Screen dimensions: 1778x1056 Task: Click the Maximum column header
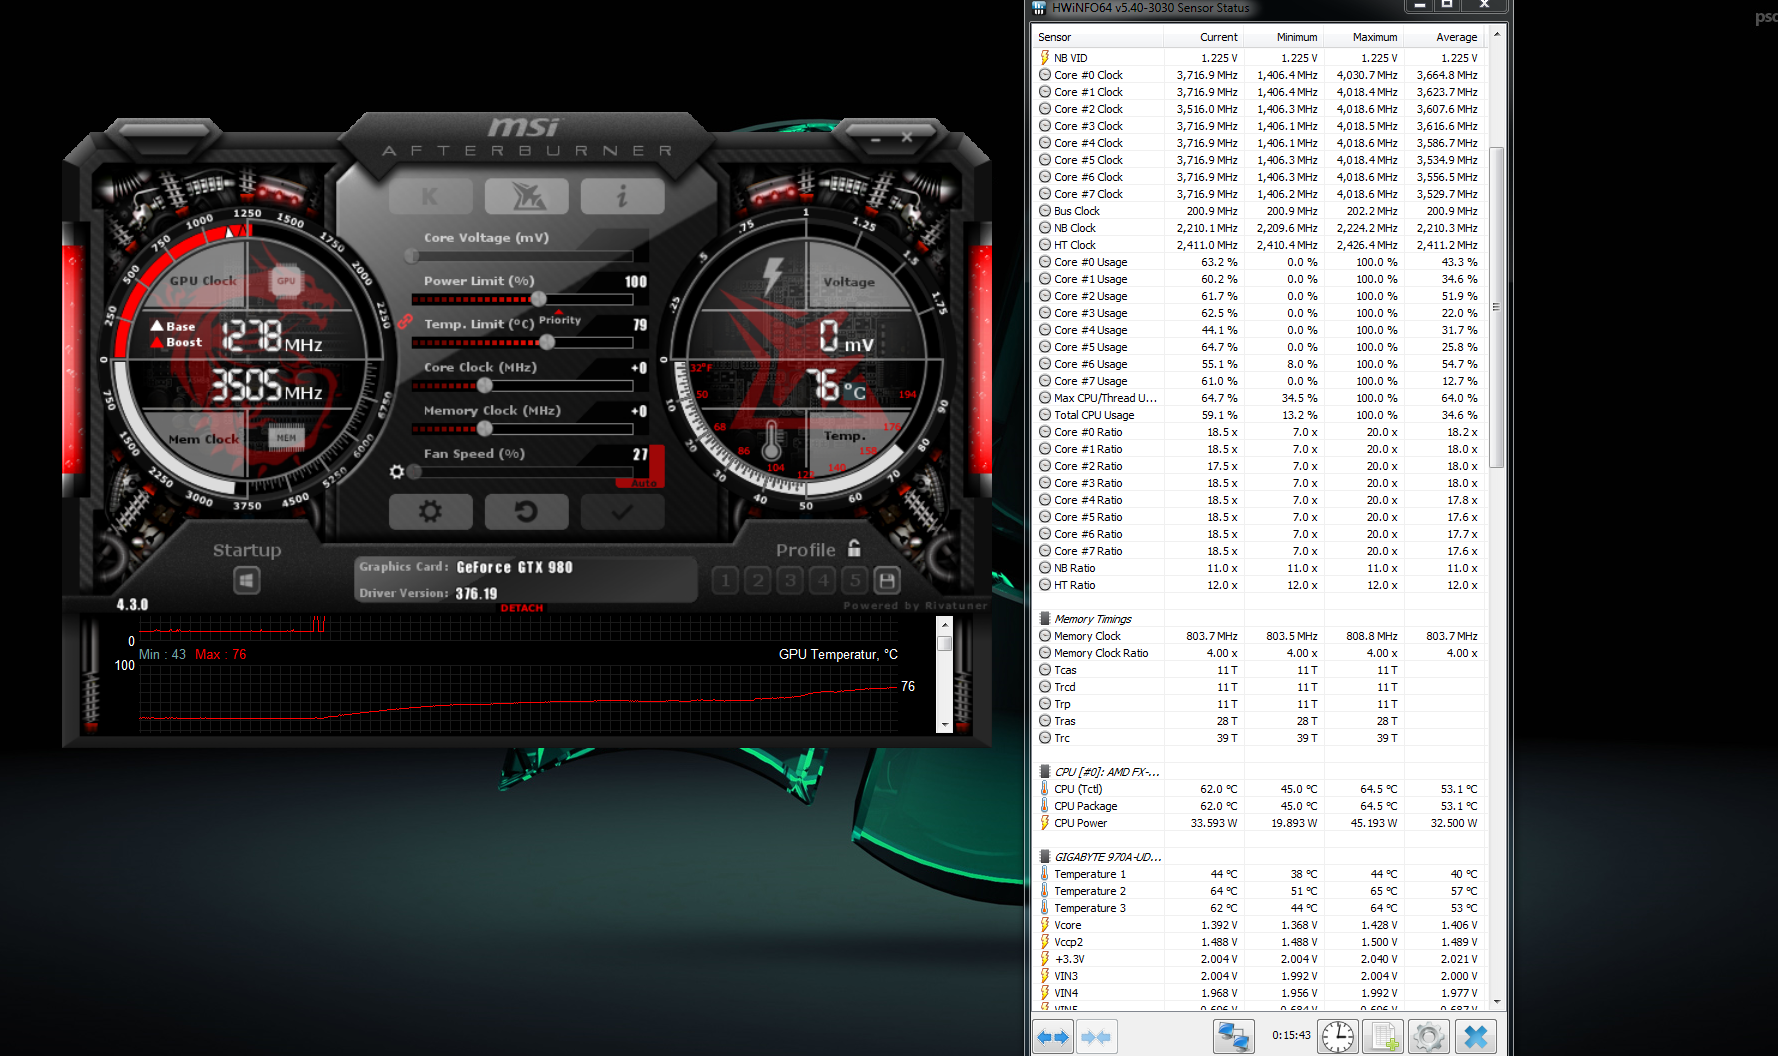1364,37
